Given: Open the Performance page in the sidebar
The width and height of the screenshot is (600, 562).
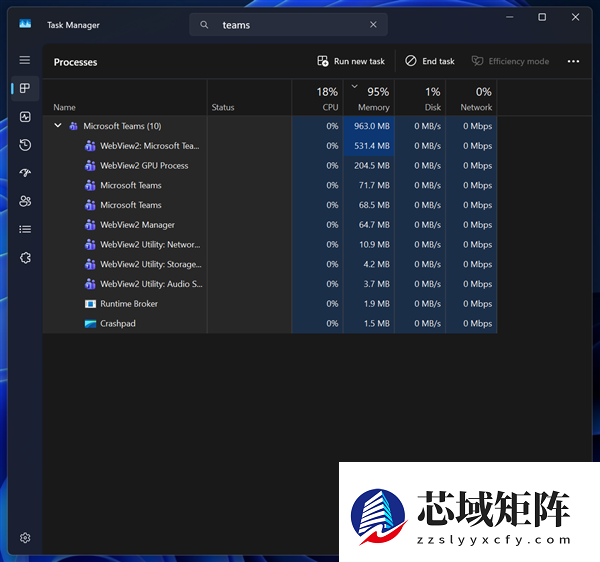Looking at the screenshot, I should click(25, 117).
